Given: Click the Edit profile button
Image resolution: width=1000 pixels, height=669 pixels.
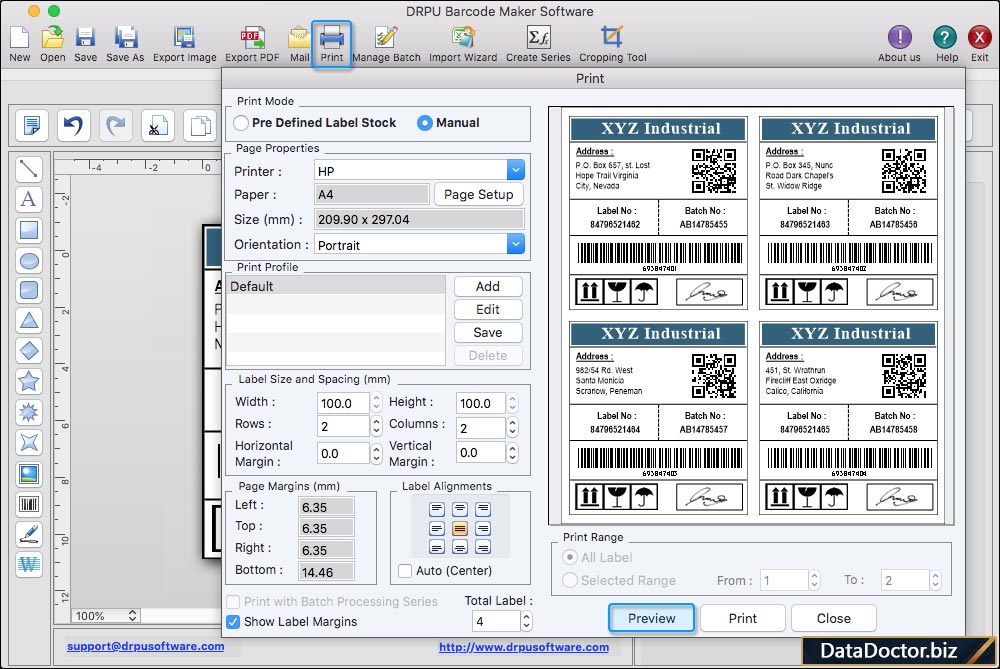Looking at the screenshot, I should pos(488,310).
